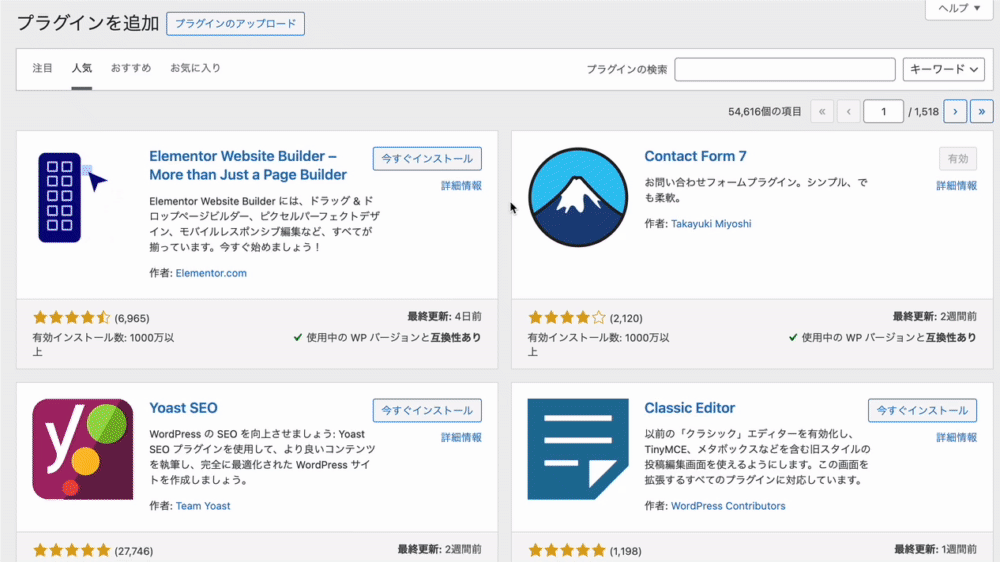This screenshot has height=562, width=1000.
Task: Open 詳細情報 for Elementor
Action: 461,186
